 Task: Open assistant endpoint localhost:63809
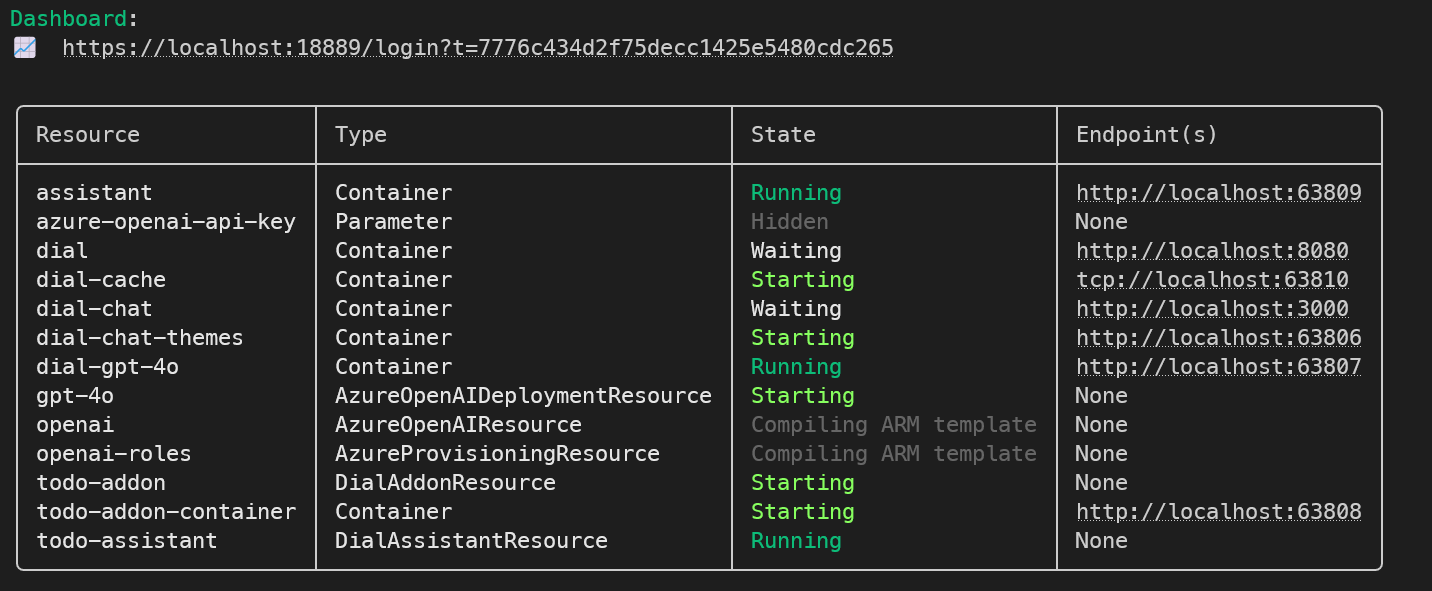tap(1219, 192)
